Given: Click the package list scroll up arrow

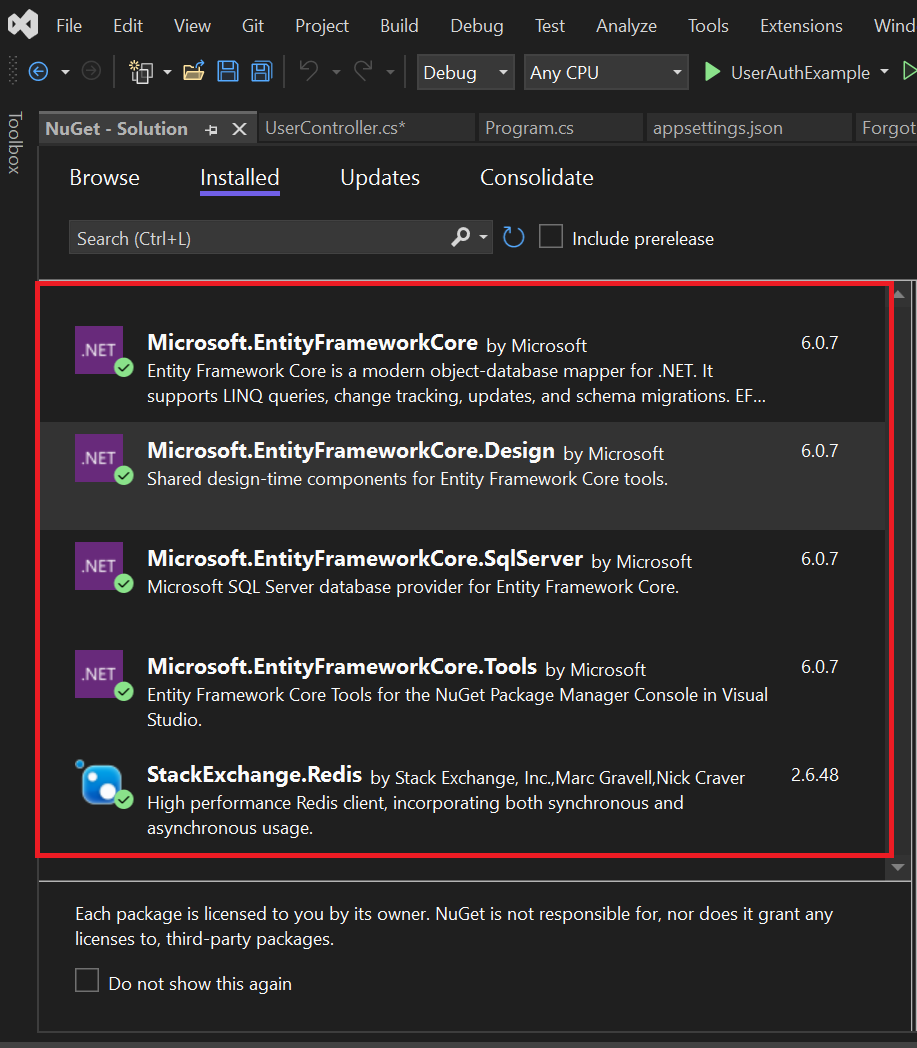Looking at the screenshot, I should [899, 294].
